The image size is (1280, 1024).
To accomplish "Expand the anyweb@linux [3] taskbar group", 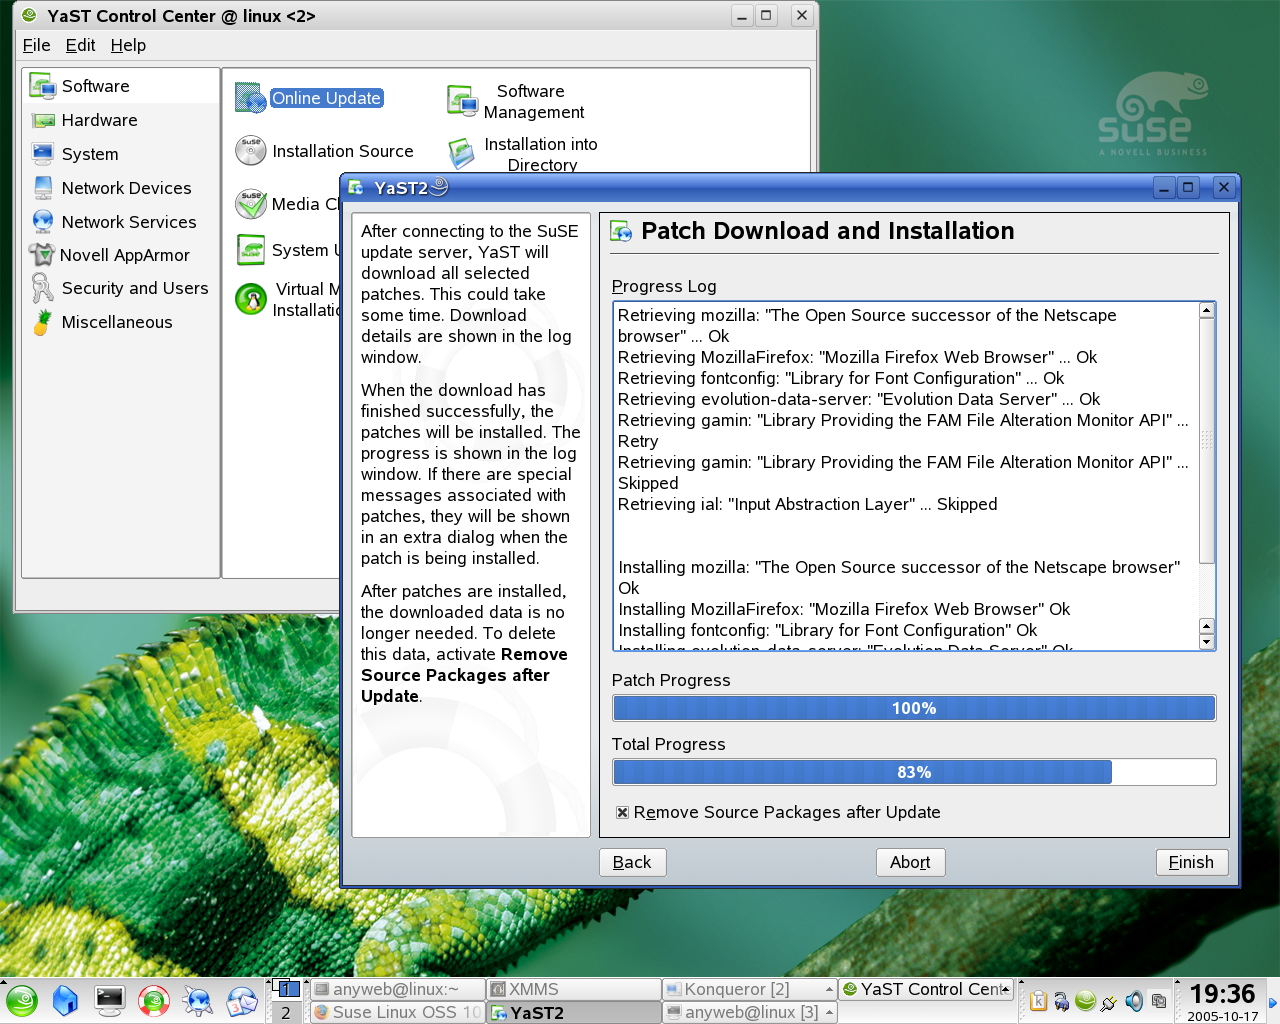I will (x=829, y=1013).
